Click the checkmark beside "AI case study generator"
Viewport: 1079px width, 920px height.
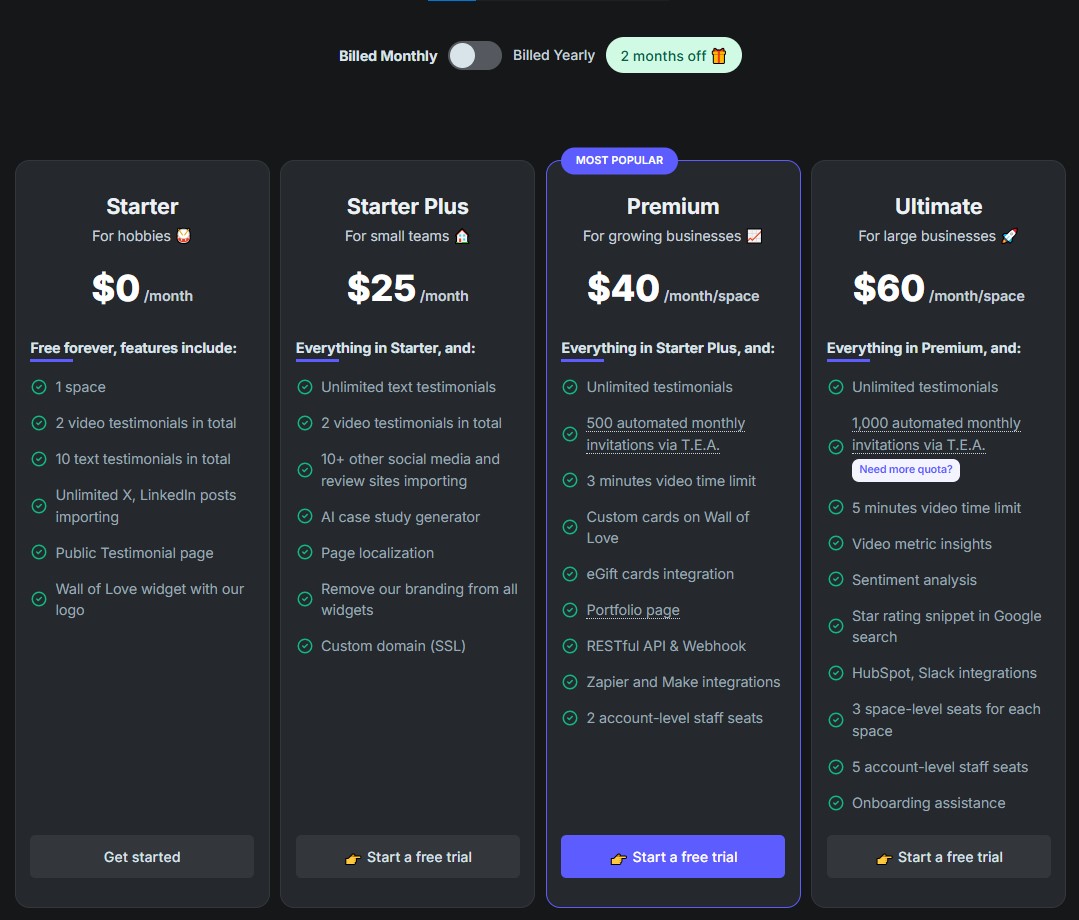coord(304,517)
